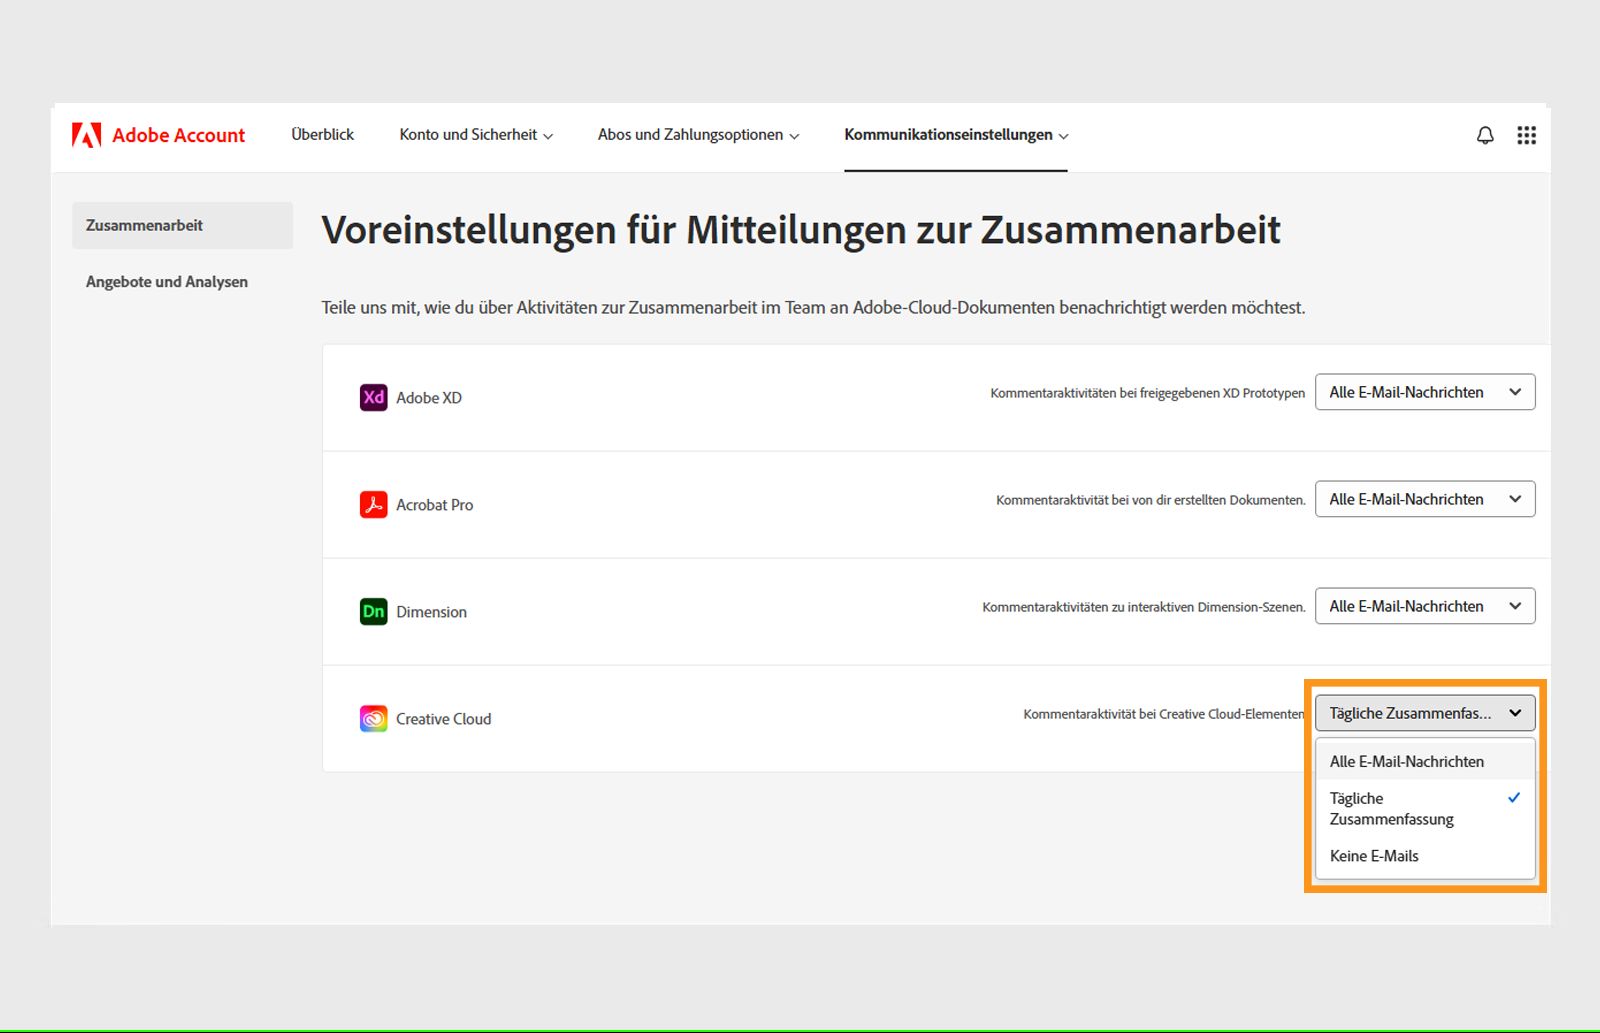Click the Acrobat Pro product name
Image resolution: width=1600 pixels, height=1033 pixels.
434,505
